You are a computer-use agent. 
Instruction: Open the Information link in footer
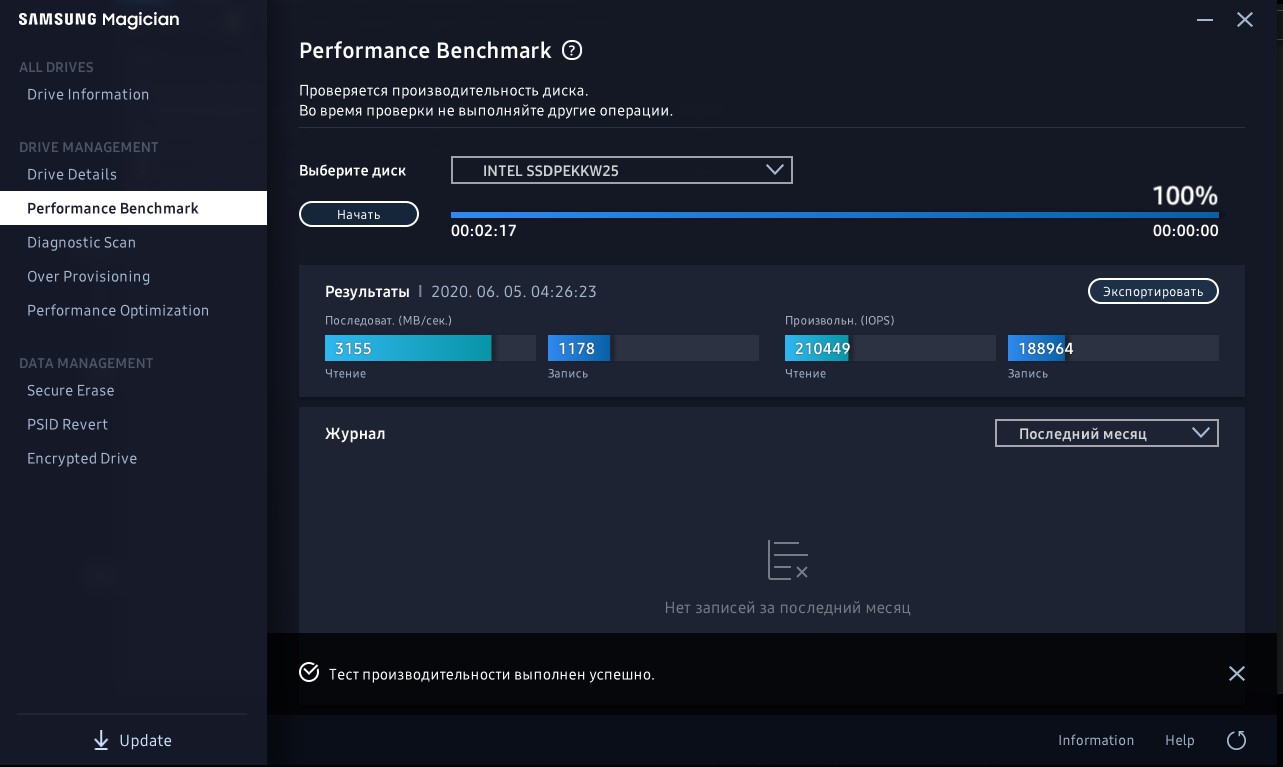[x=1096, y=740]
